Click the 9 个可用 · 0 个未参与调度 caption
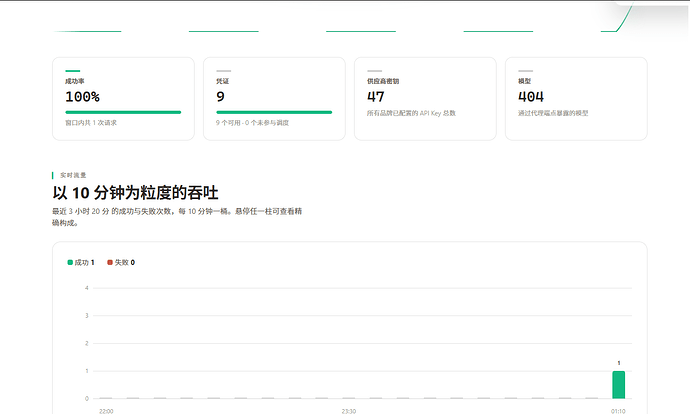Screen dimensions: 690x414 click(x=253, y=123)
